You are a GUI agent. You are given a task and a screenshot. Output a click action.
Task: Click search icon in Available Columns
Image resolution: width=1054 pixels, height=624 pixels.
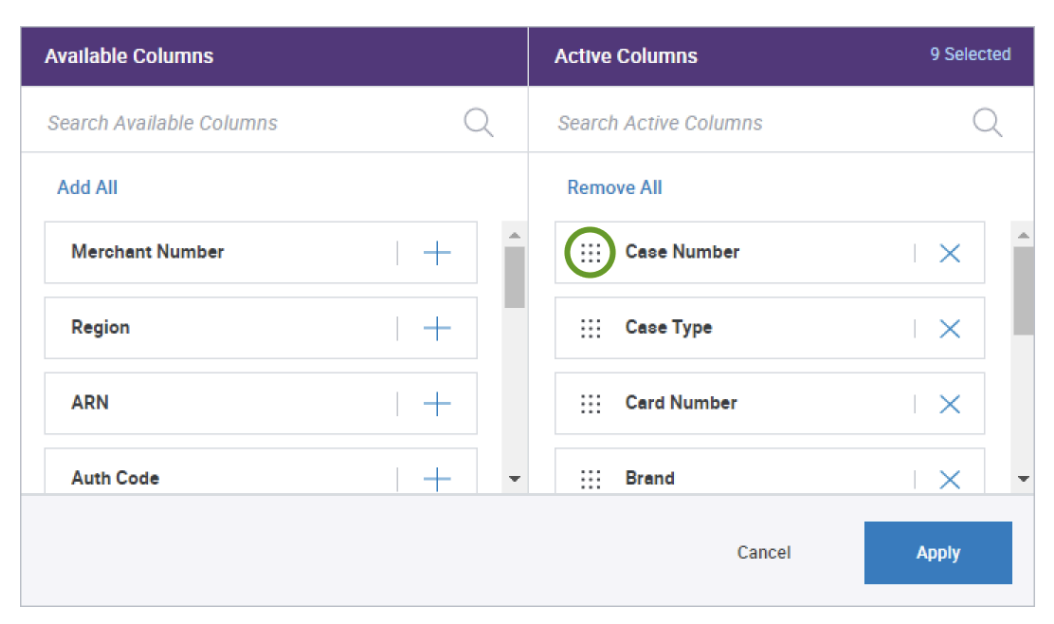(x=478, y=123)
